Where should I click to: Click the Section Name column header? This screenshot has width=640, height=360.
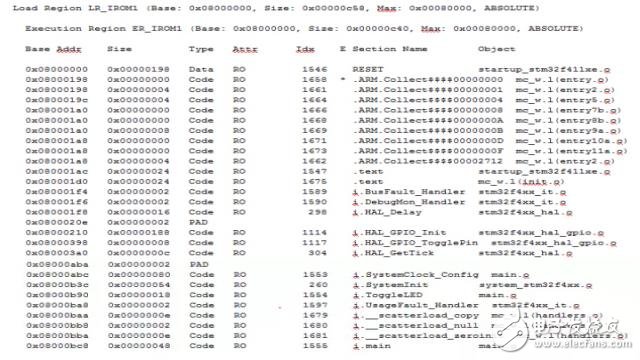(x=390, y=49)
